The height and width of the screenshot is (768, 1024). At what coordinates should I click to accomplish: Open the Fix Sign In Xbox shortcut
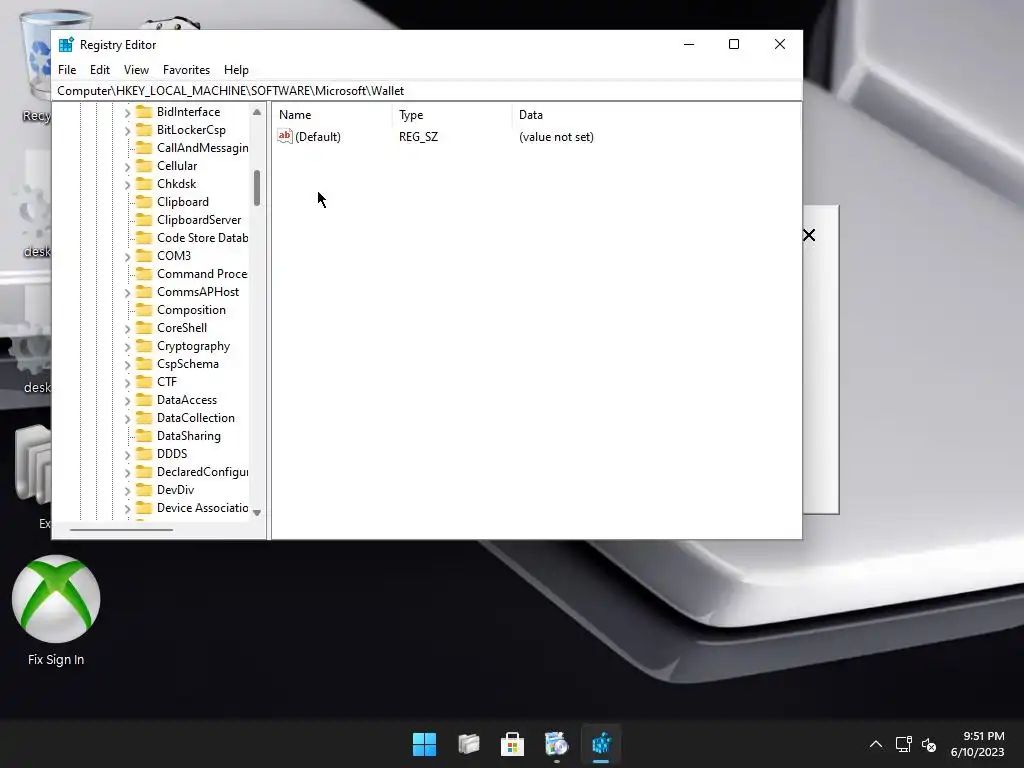tap(56, 611)
